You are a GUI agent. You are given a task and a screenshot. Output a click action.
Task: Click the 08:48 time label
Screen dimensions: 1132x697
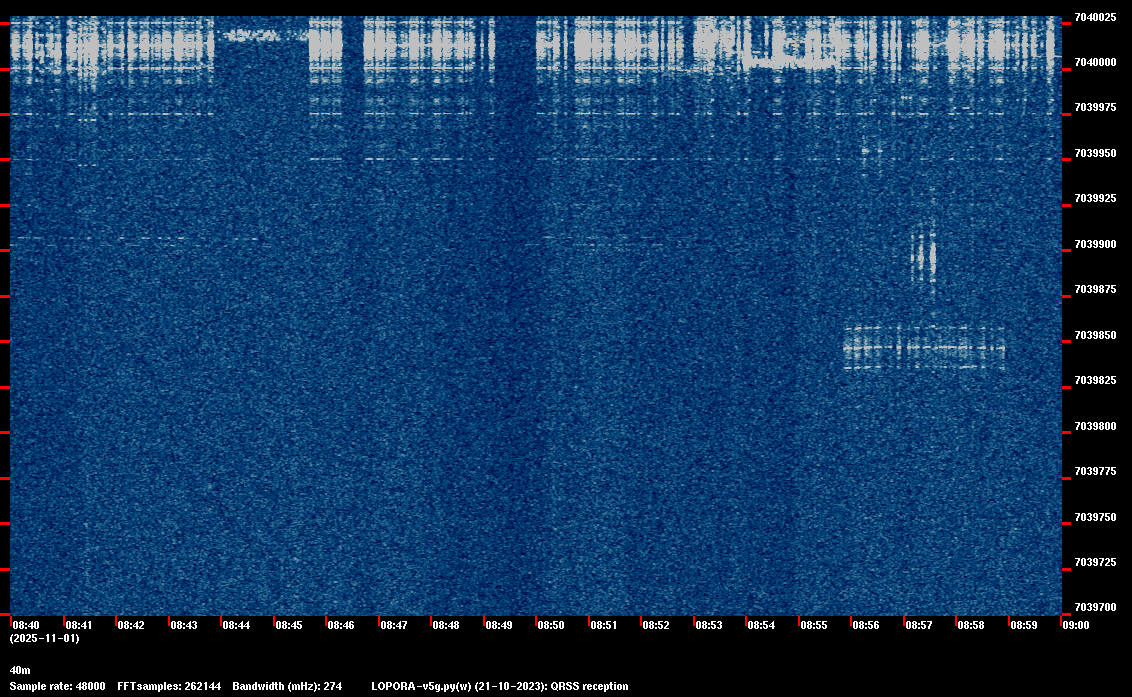coord(446,625)
